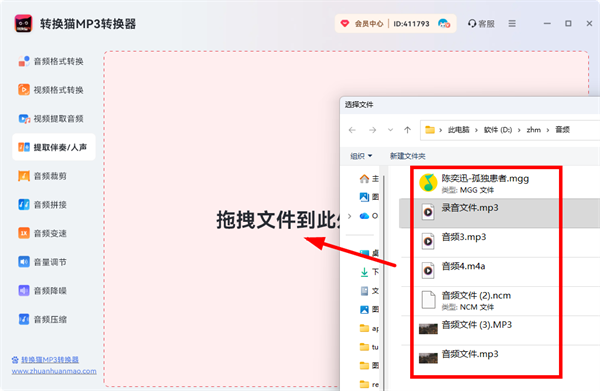
Task: Click zhm in the address path
Action: pyautogui.click(x=533, y=130)
